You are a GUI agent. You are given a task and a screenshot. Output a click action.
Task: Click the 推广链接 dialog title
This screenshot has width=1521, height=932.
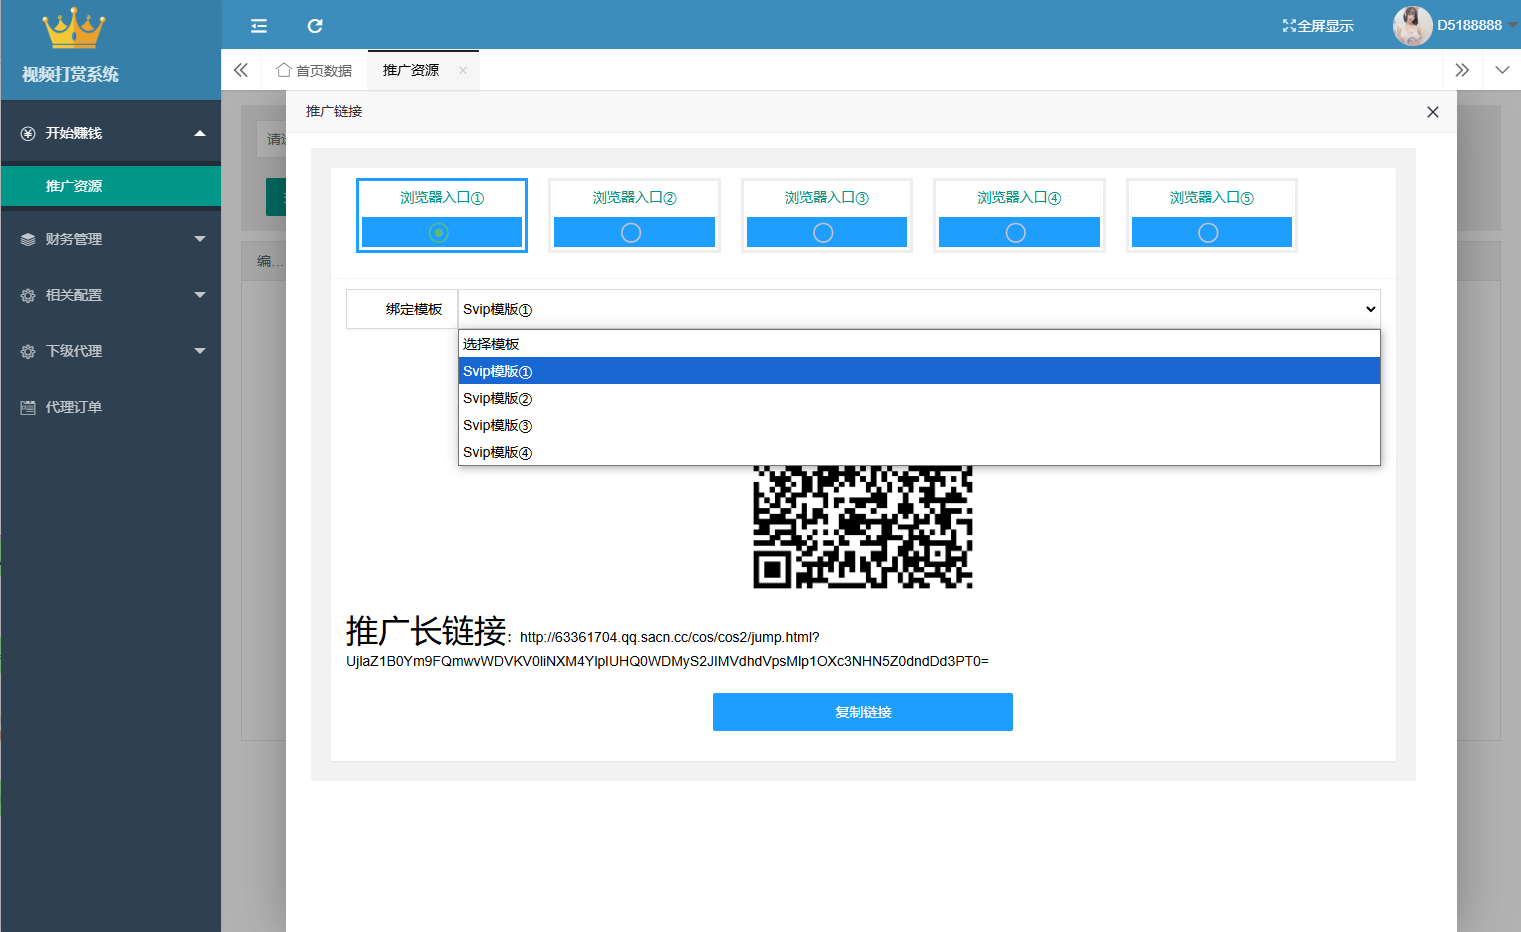[334, 111]
